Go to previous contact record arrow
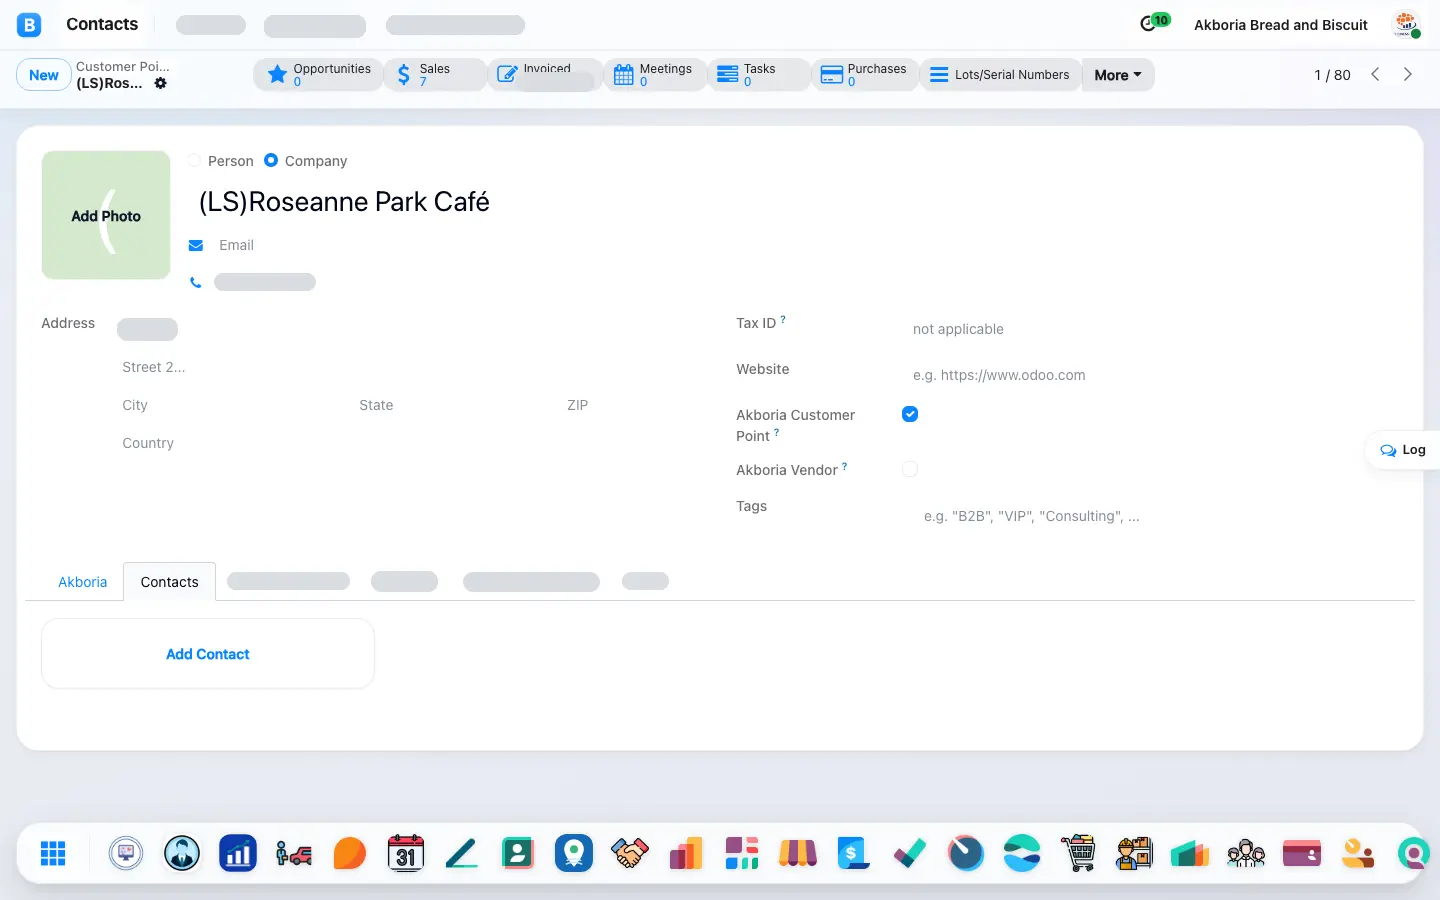1440x900 pixels. click(1375, 74)
